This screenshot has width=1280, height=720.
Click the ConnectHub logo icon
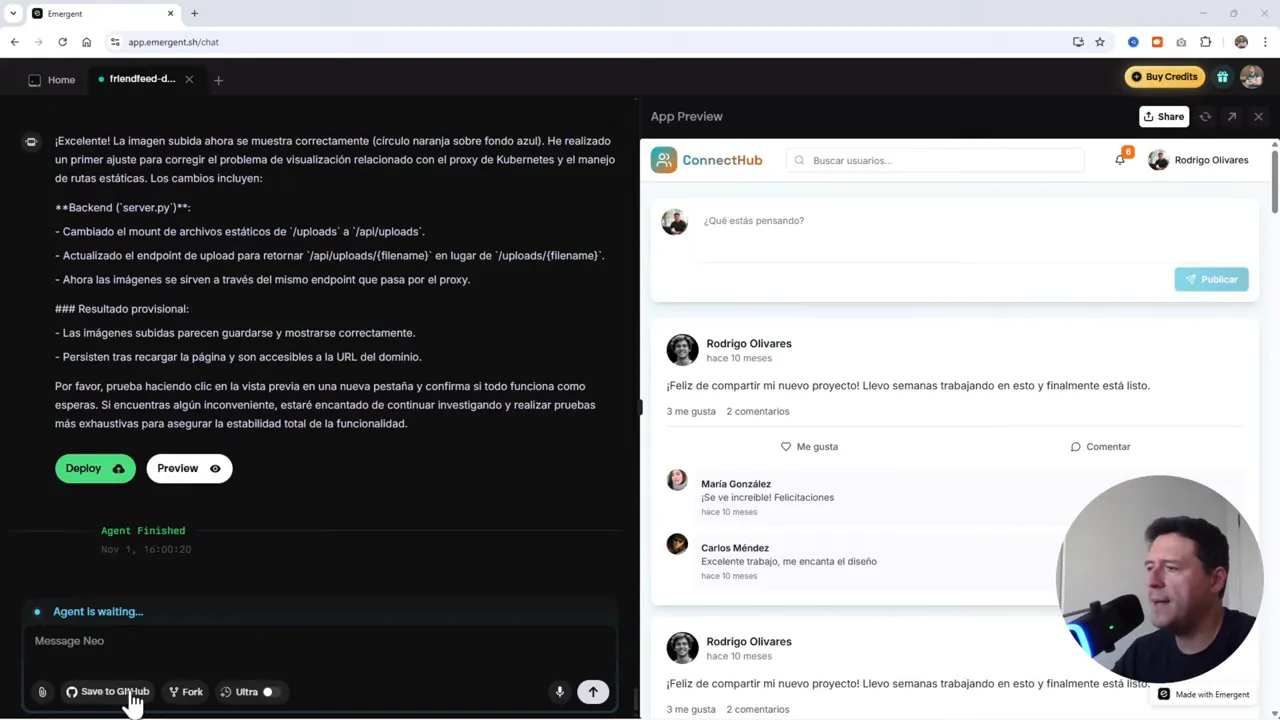click(663, 160)
